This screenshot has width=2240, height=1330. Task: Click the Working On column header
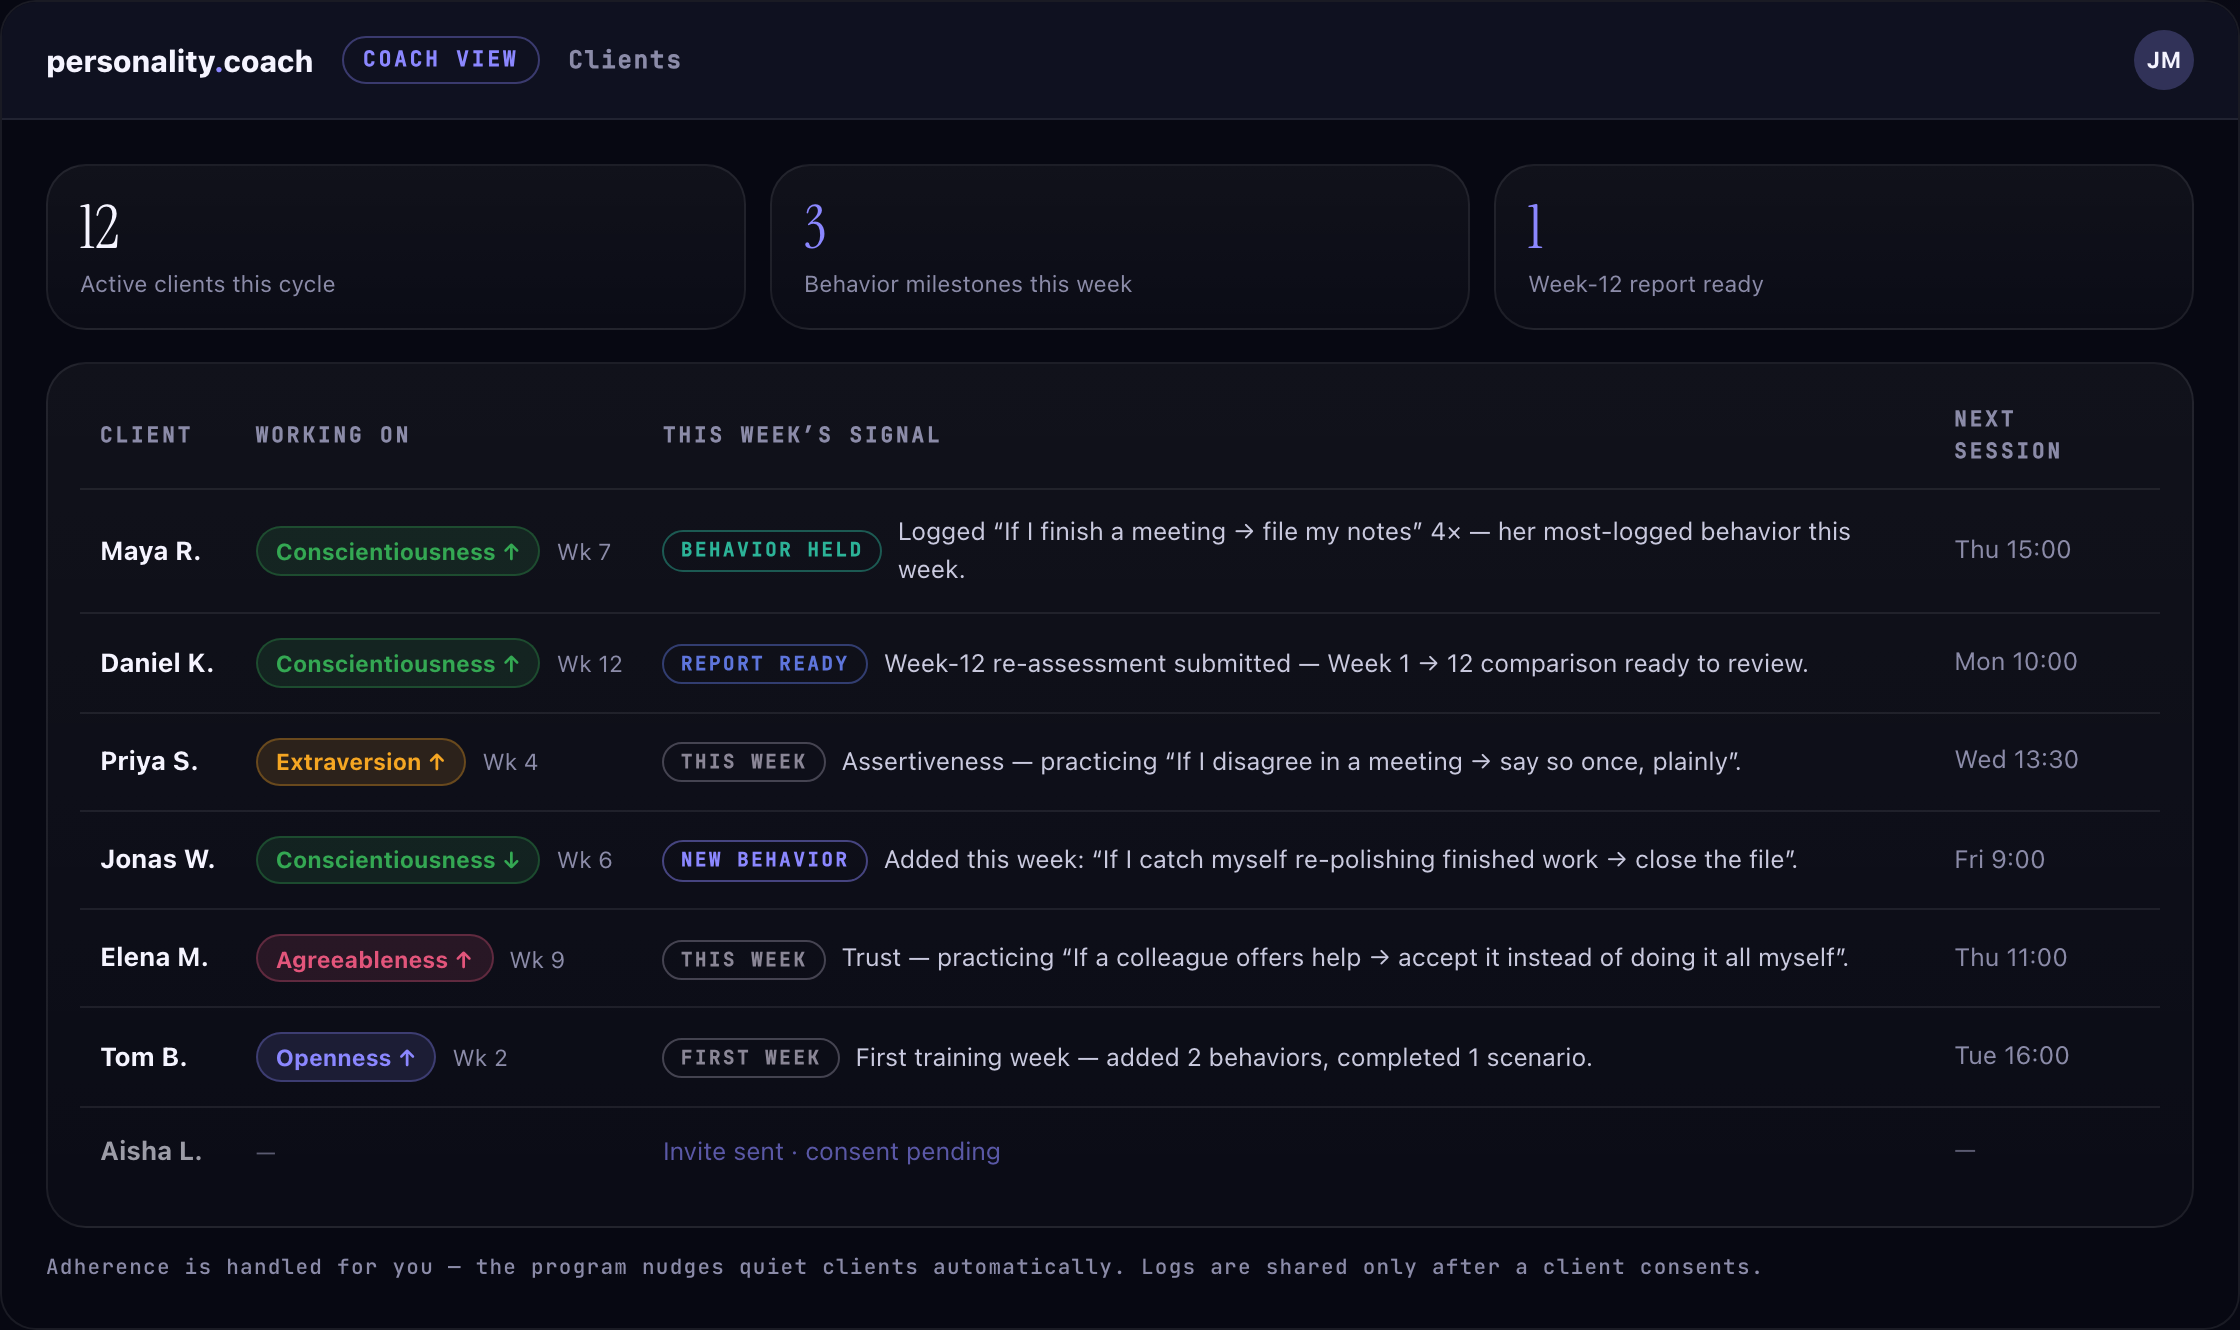[332, 435]
